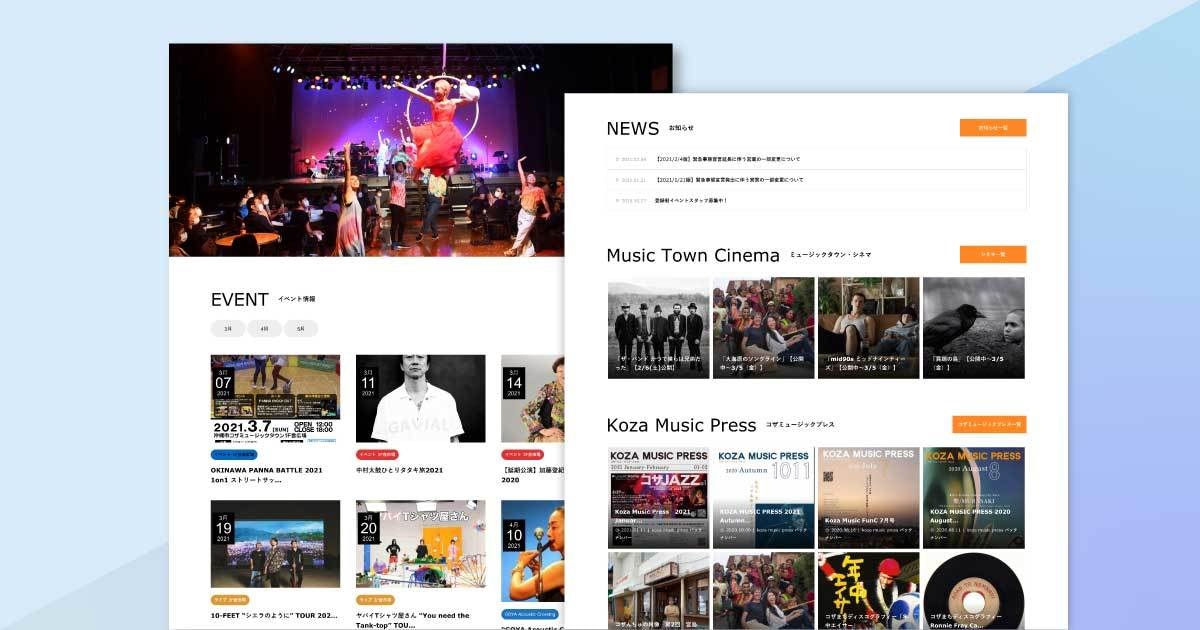Open the 年中エイサー discography thumbnail
The image size is (1200, 630).
tap(869, 591)
